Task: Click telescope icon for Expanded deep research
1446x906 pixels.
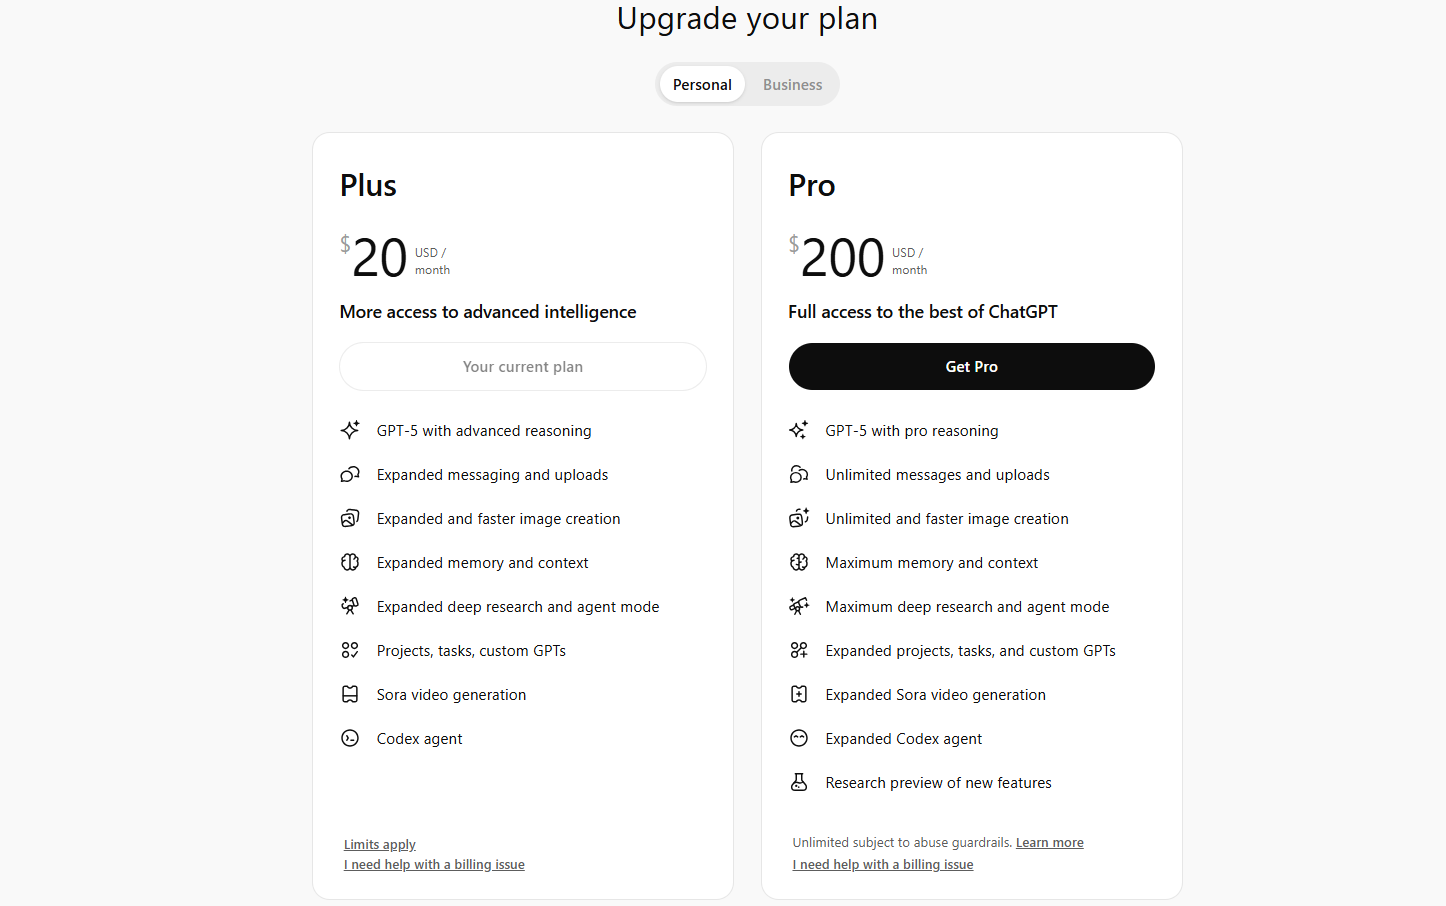Action: tap(350, 607)
